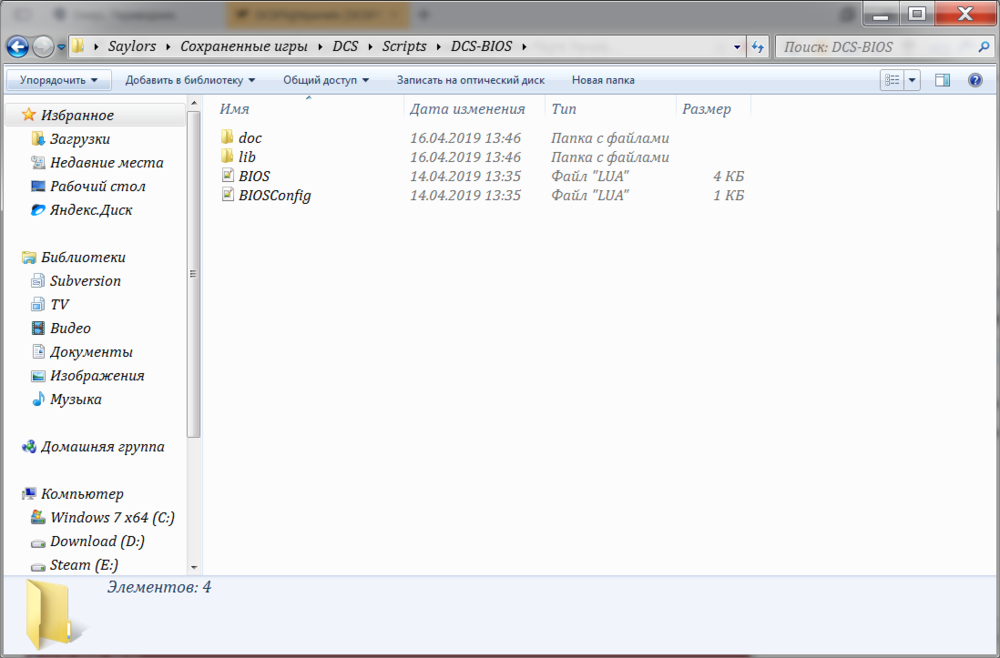Open the Scripts breadcrumb folder

click(404, 47)
